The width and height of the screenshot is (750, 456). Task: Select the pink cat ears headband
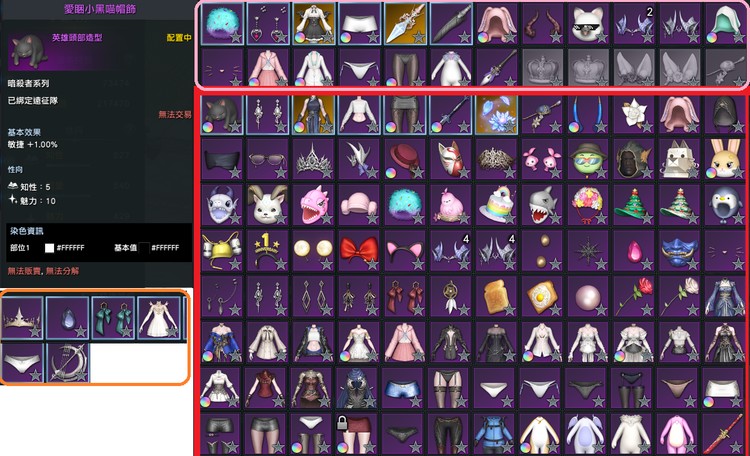405,251
